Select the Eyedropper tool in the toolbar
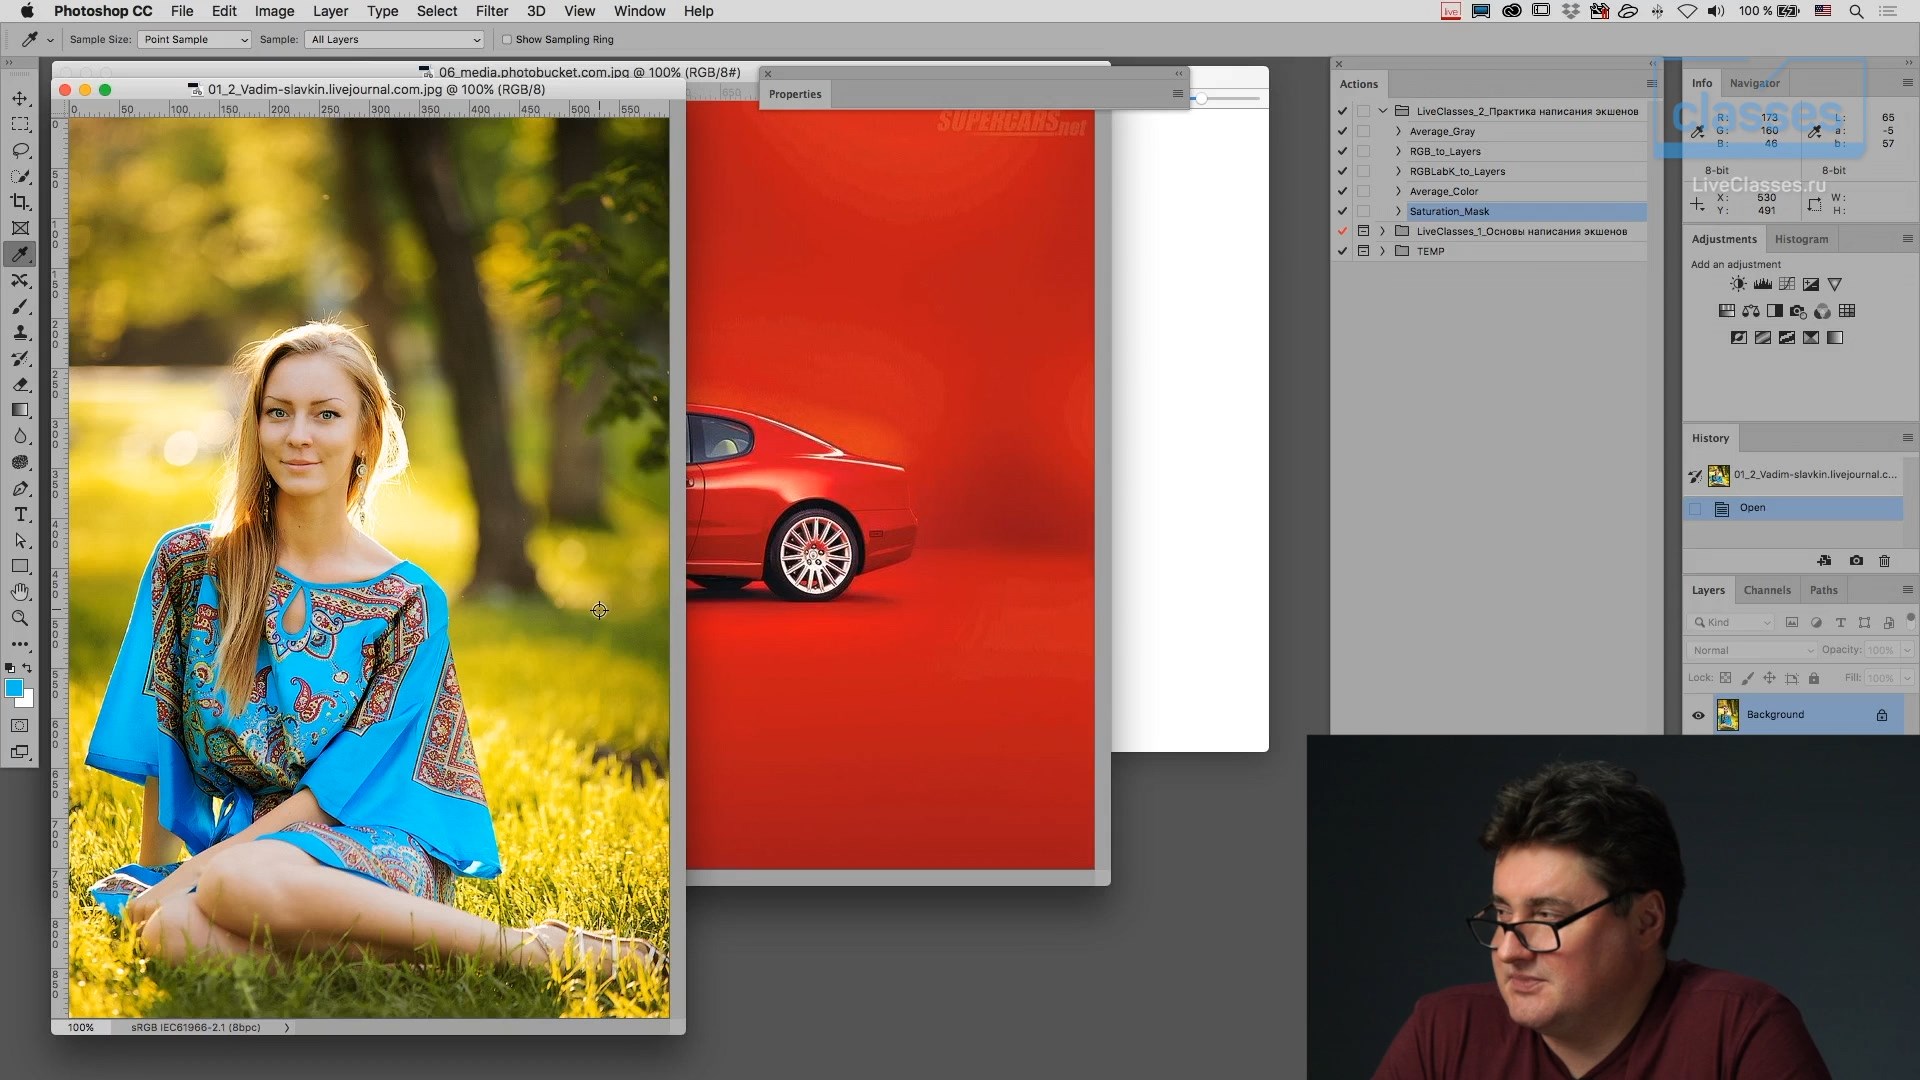This screenshot has height=1080, width=1920. (20, 254)
